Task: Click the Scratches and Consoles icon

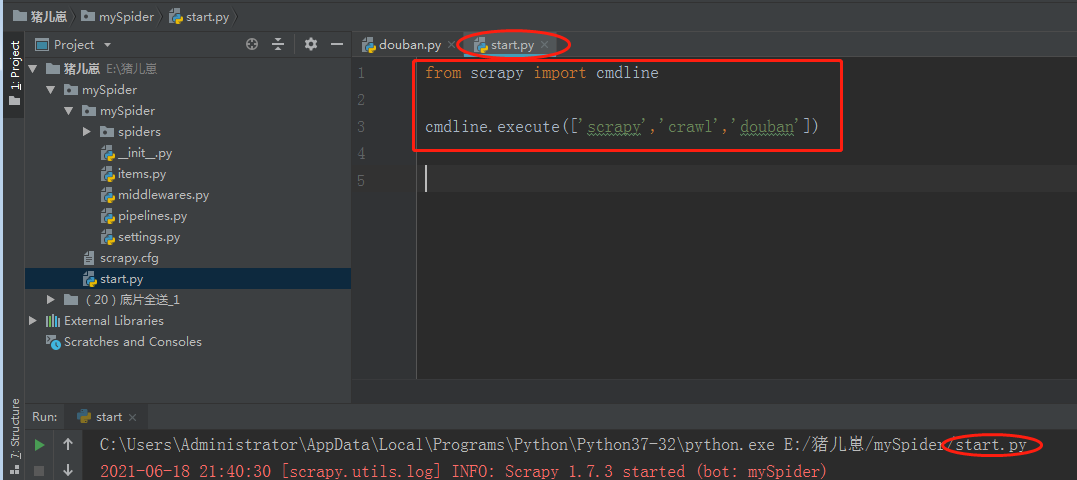Action: pos(53,342)
